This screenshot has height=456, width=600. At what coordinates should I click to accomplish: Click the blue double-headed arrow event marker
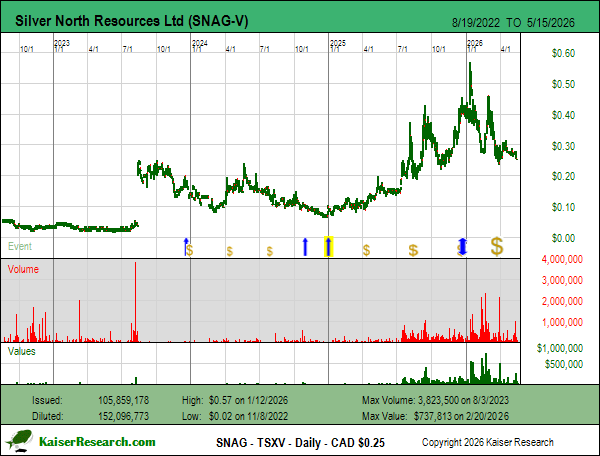pyautogui.click(x=463, y=247)
